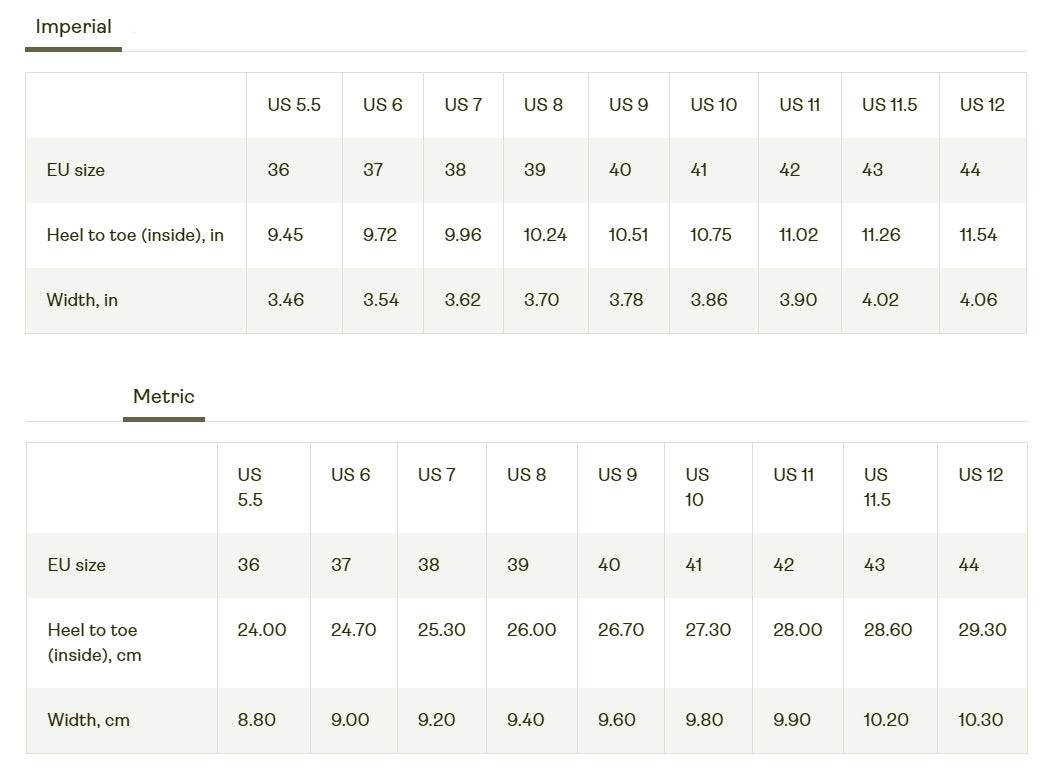
Task: Click the 9.45 heel to toe value
Action: click(286, 235)
